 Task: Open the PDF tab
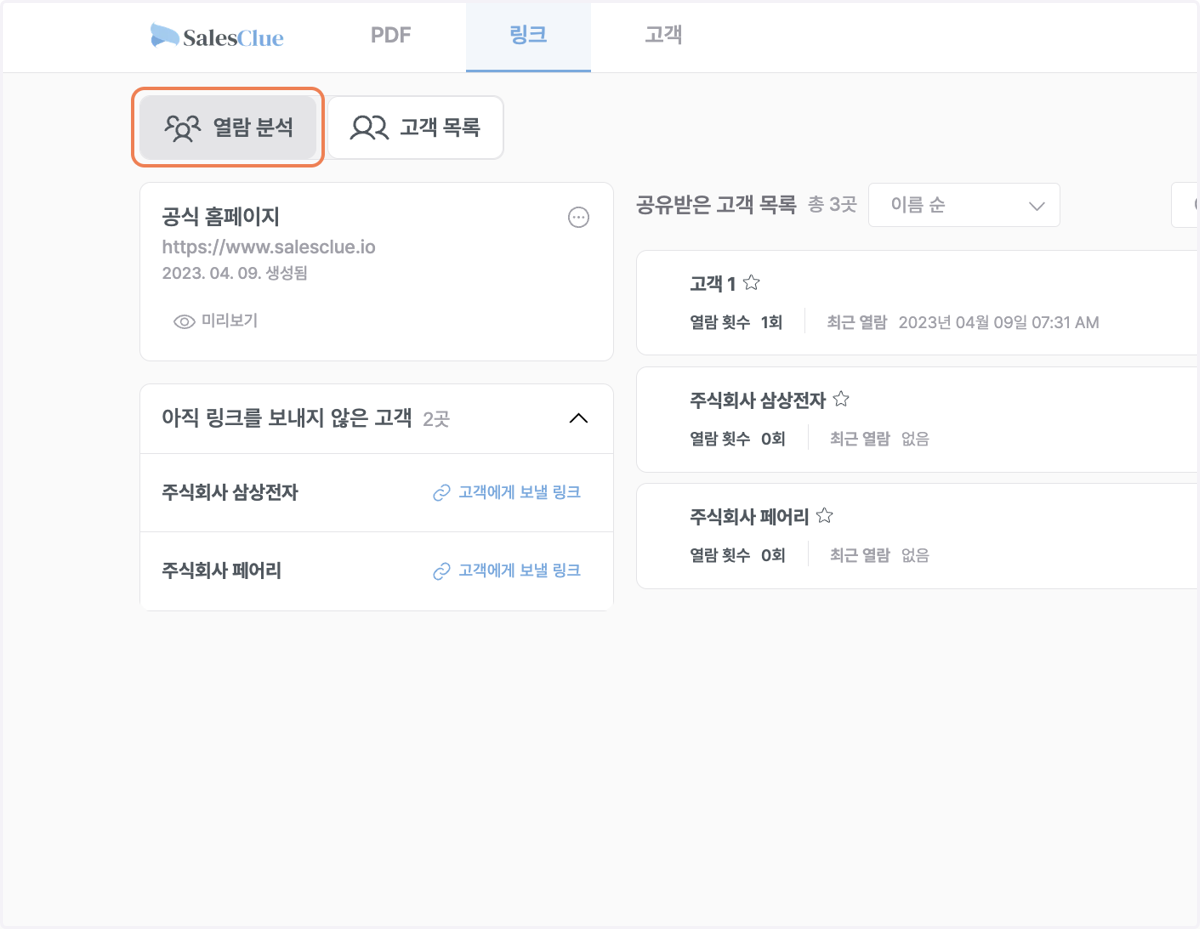[391, 35]
